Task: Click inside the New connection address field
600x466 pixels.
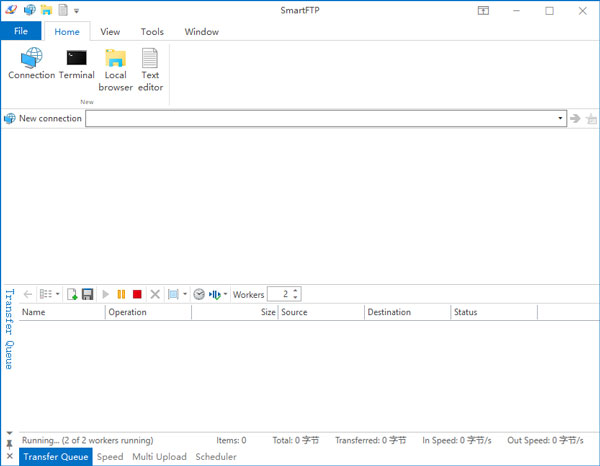Action: 320,119
